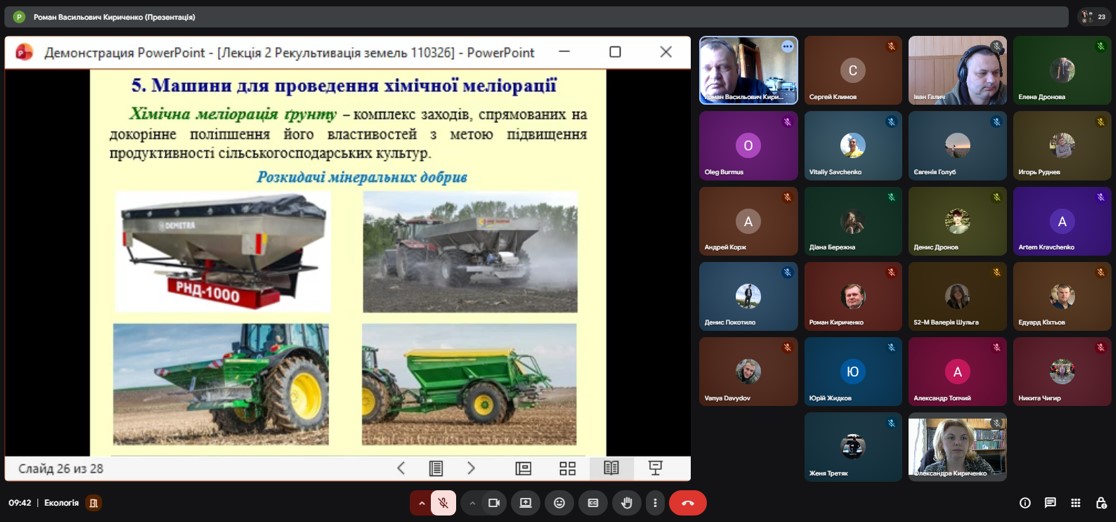
Task: Open the chat panel
Action: coord(1050,503)
